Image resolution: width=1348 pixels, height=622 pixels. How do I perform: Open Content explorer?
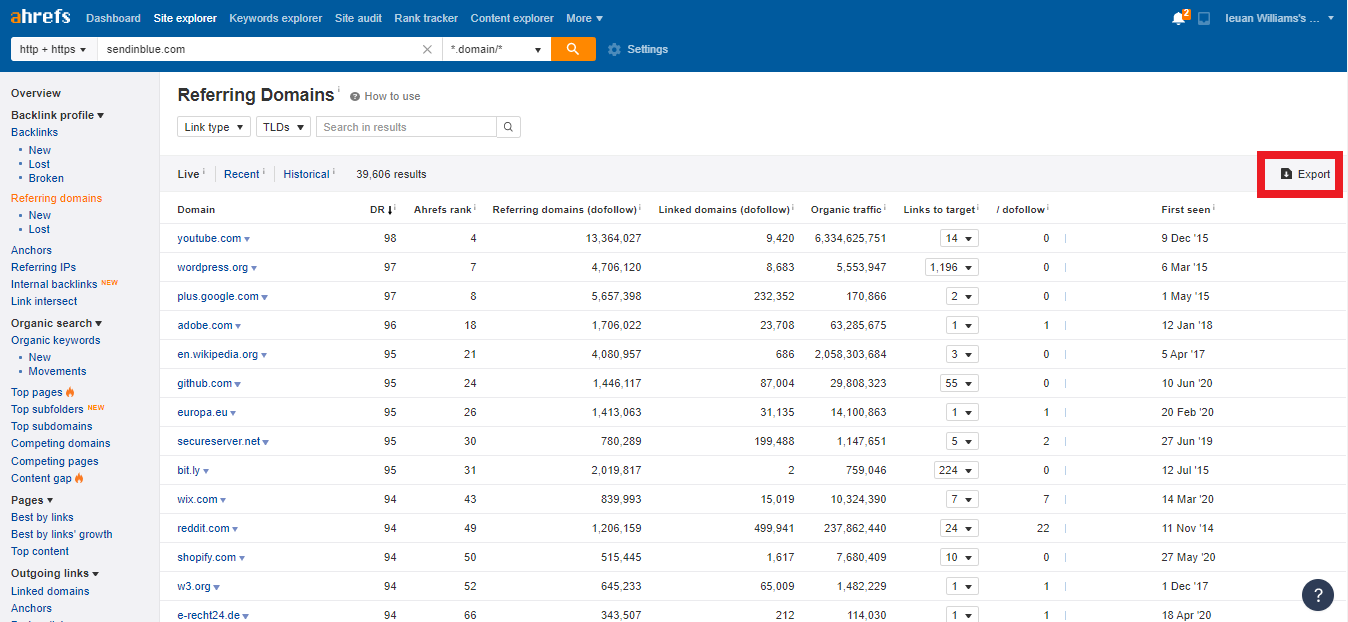point(512,18)
